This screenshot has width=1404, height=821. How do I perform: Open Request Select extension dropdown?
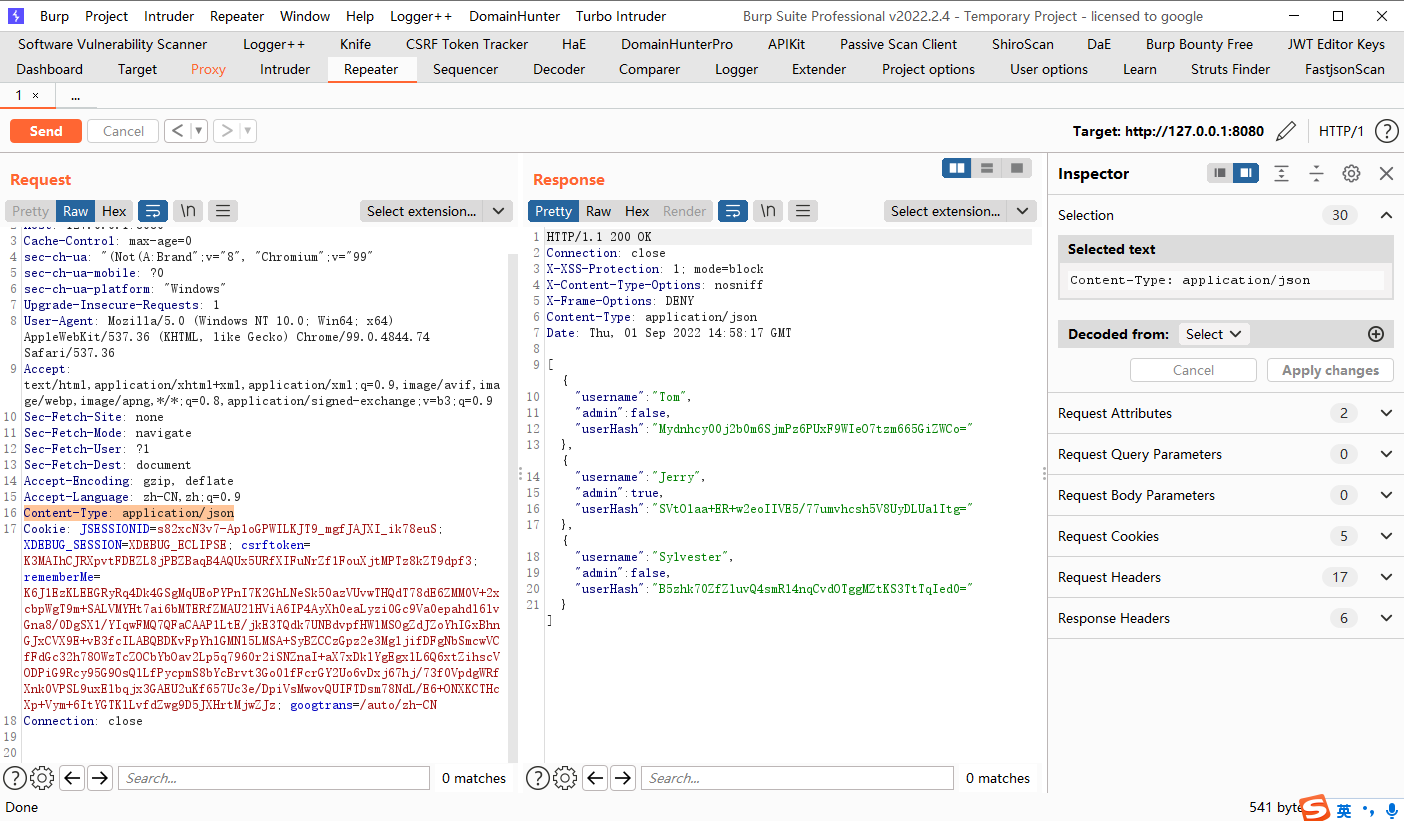(436, 211)
